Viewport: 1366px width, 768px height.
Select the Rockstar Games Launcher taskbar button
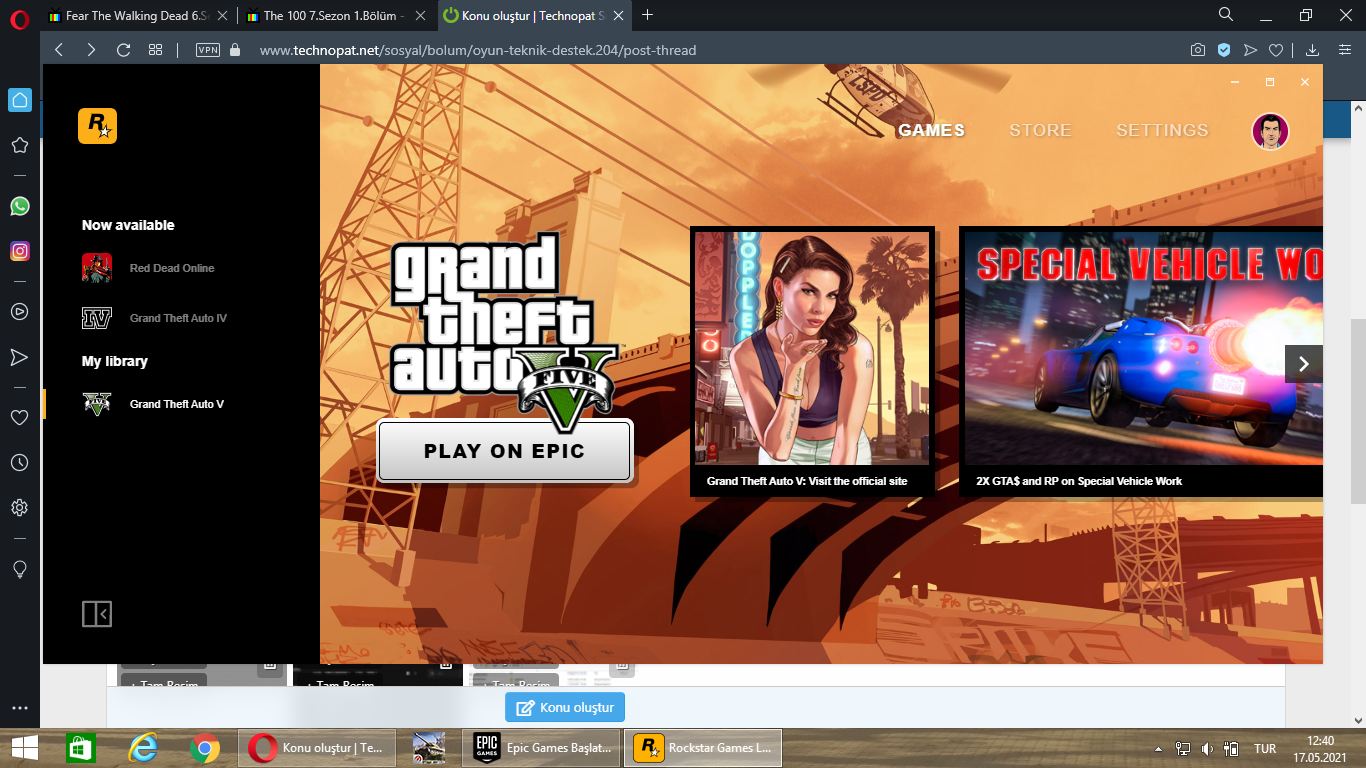[x=703, y=747]
